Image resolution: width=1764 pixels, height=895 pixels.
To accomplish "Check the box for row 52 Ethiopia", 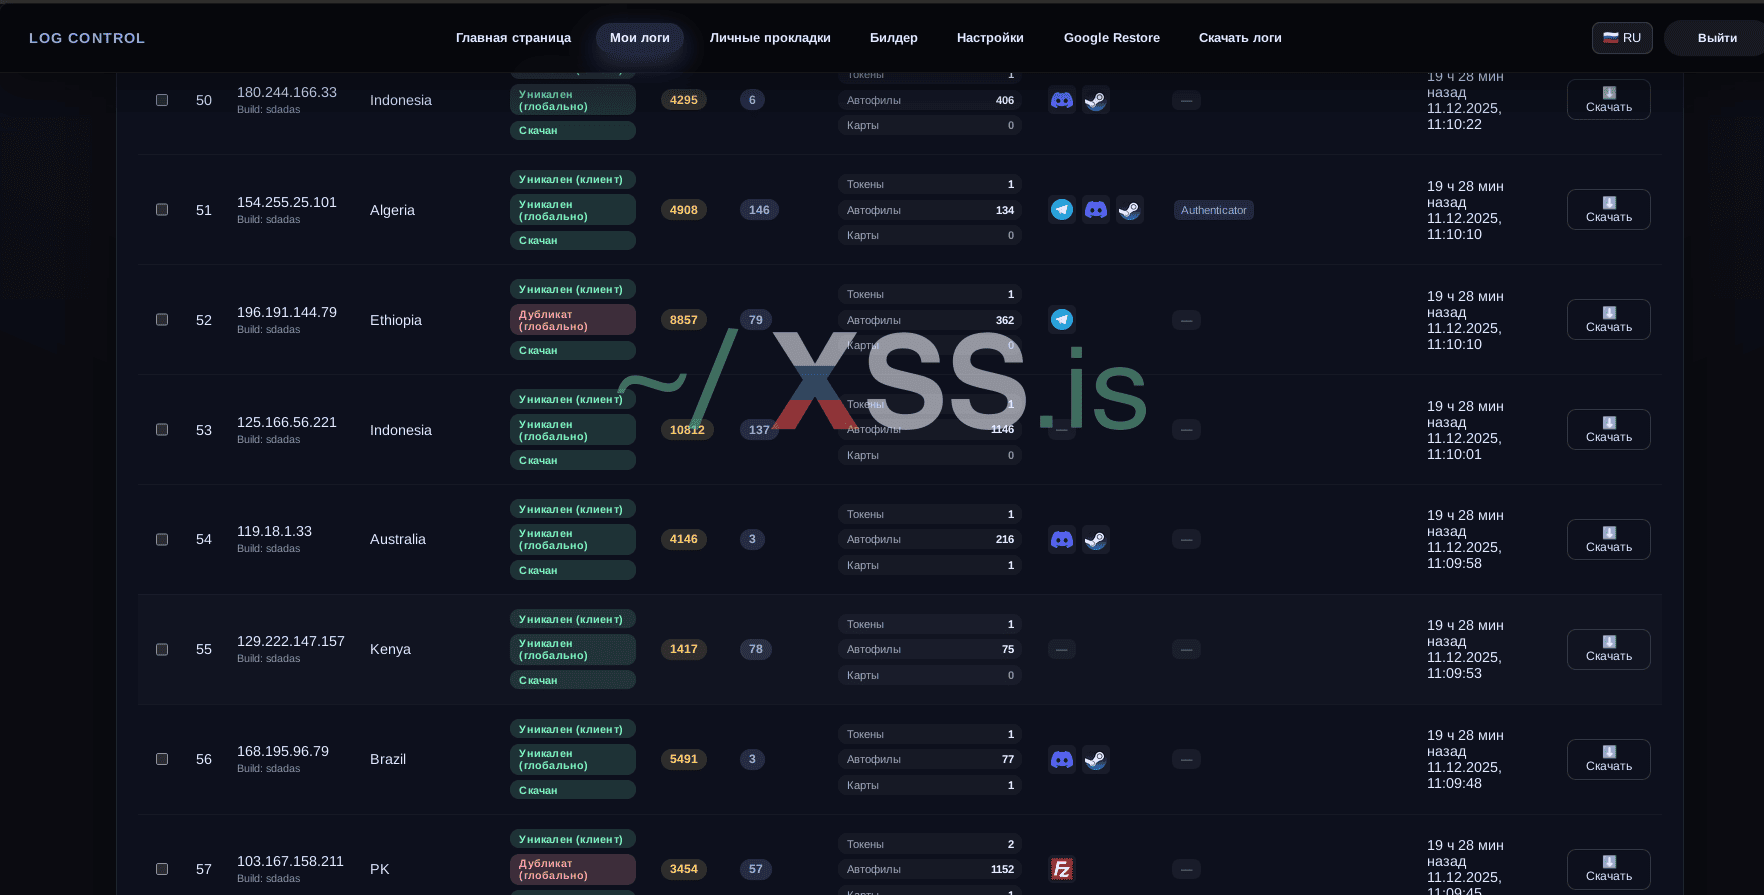I will point(162,320).
